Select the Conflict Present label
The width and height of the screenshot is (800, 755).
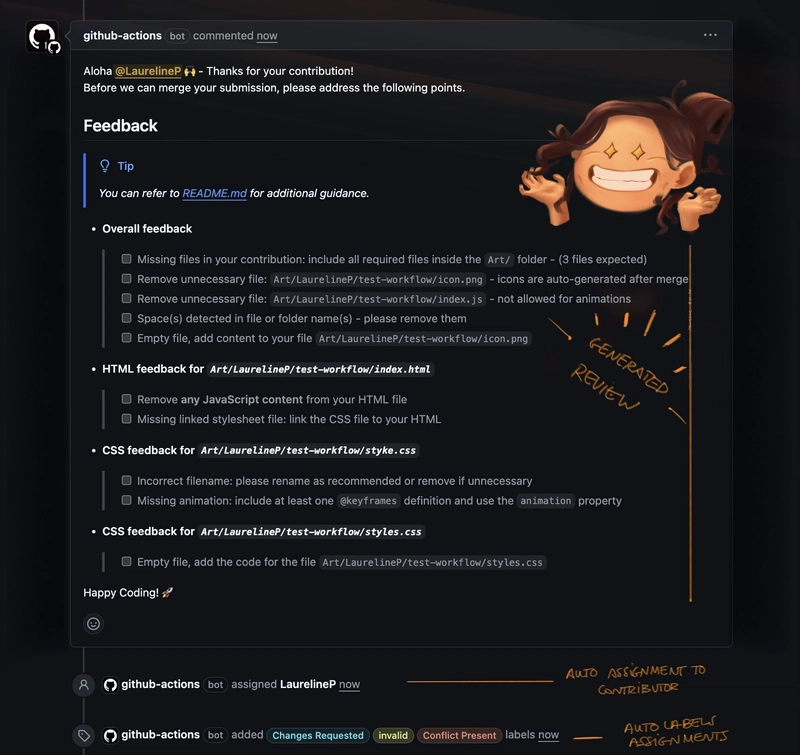coord(459,735)
